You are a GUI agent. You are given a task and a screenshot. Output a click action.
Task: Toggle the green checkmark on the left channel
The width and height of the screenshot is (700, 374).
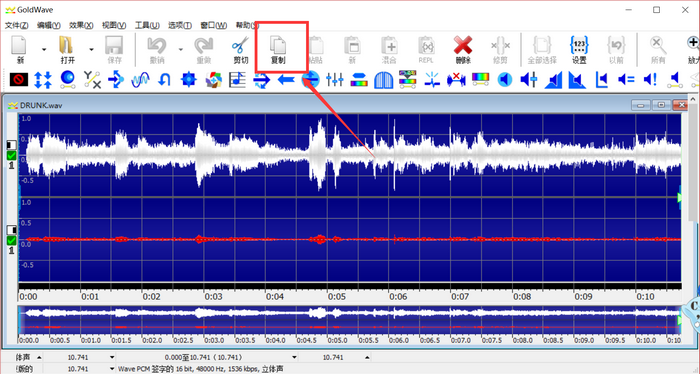12,155
